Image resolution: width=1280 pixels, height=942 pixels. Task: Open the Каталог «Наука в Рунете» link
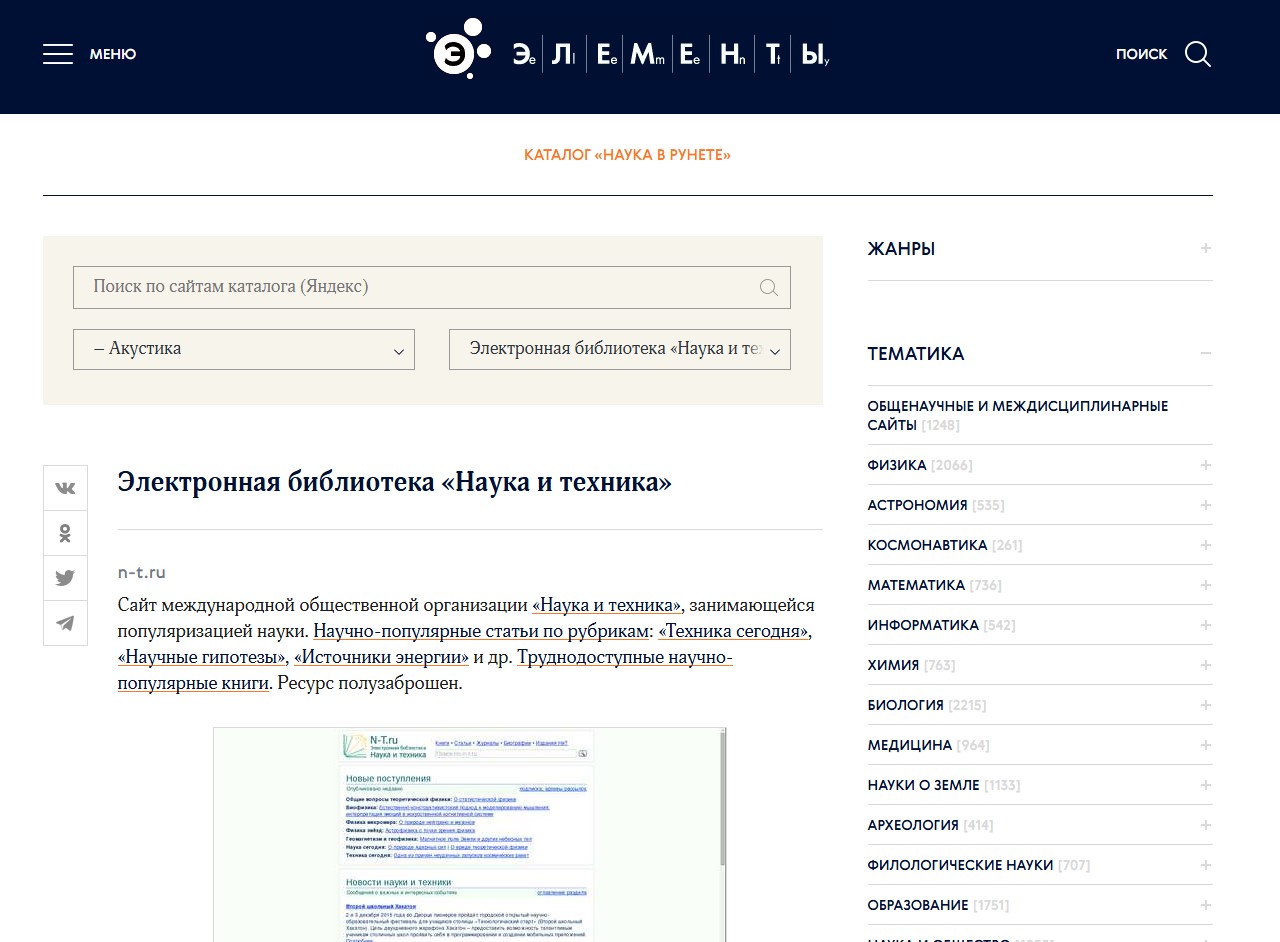tap(627, 155)
